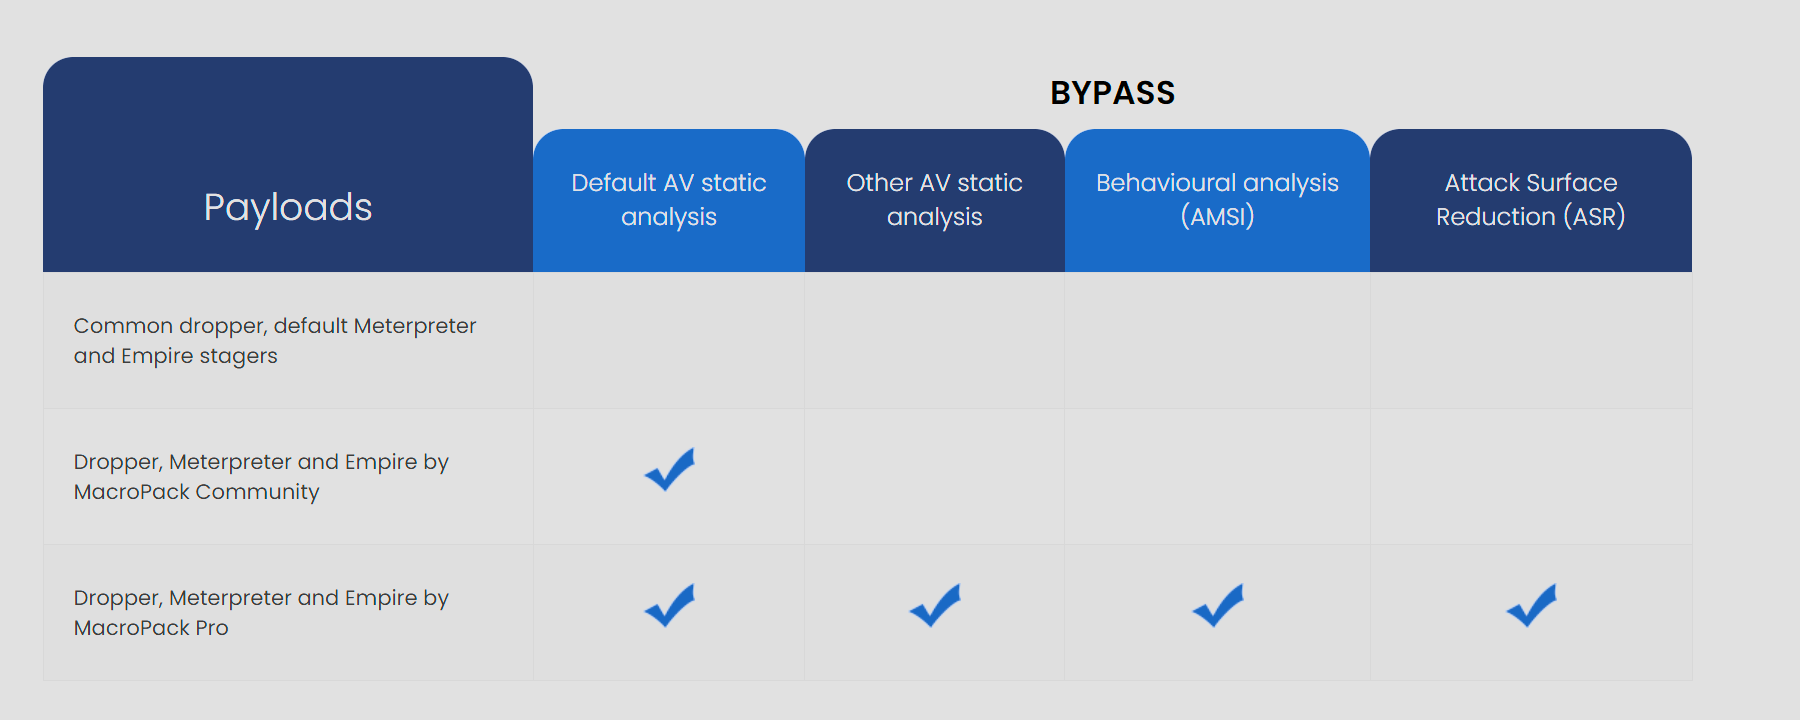Click empty other AV cell for MacroPack Community

tap(934, 477)
